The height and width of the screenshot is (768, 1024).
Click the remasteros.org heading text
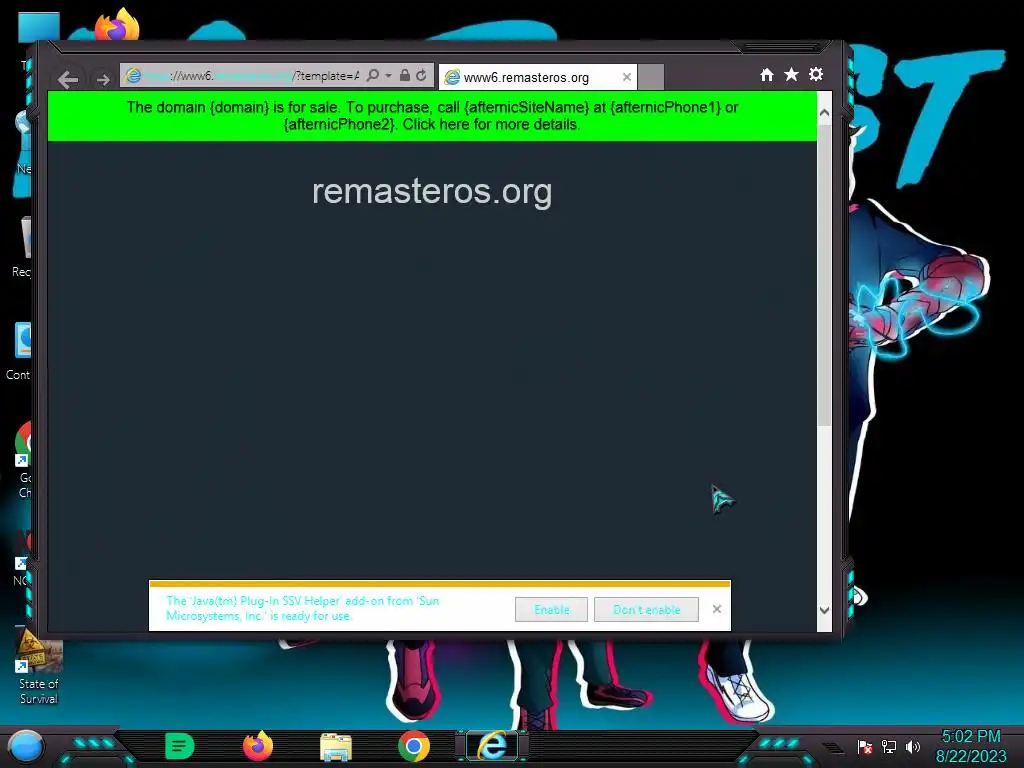click(432, 191)
